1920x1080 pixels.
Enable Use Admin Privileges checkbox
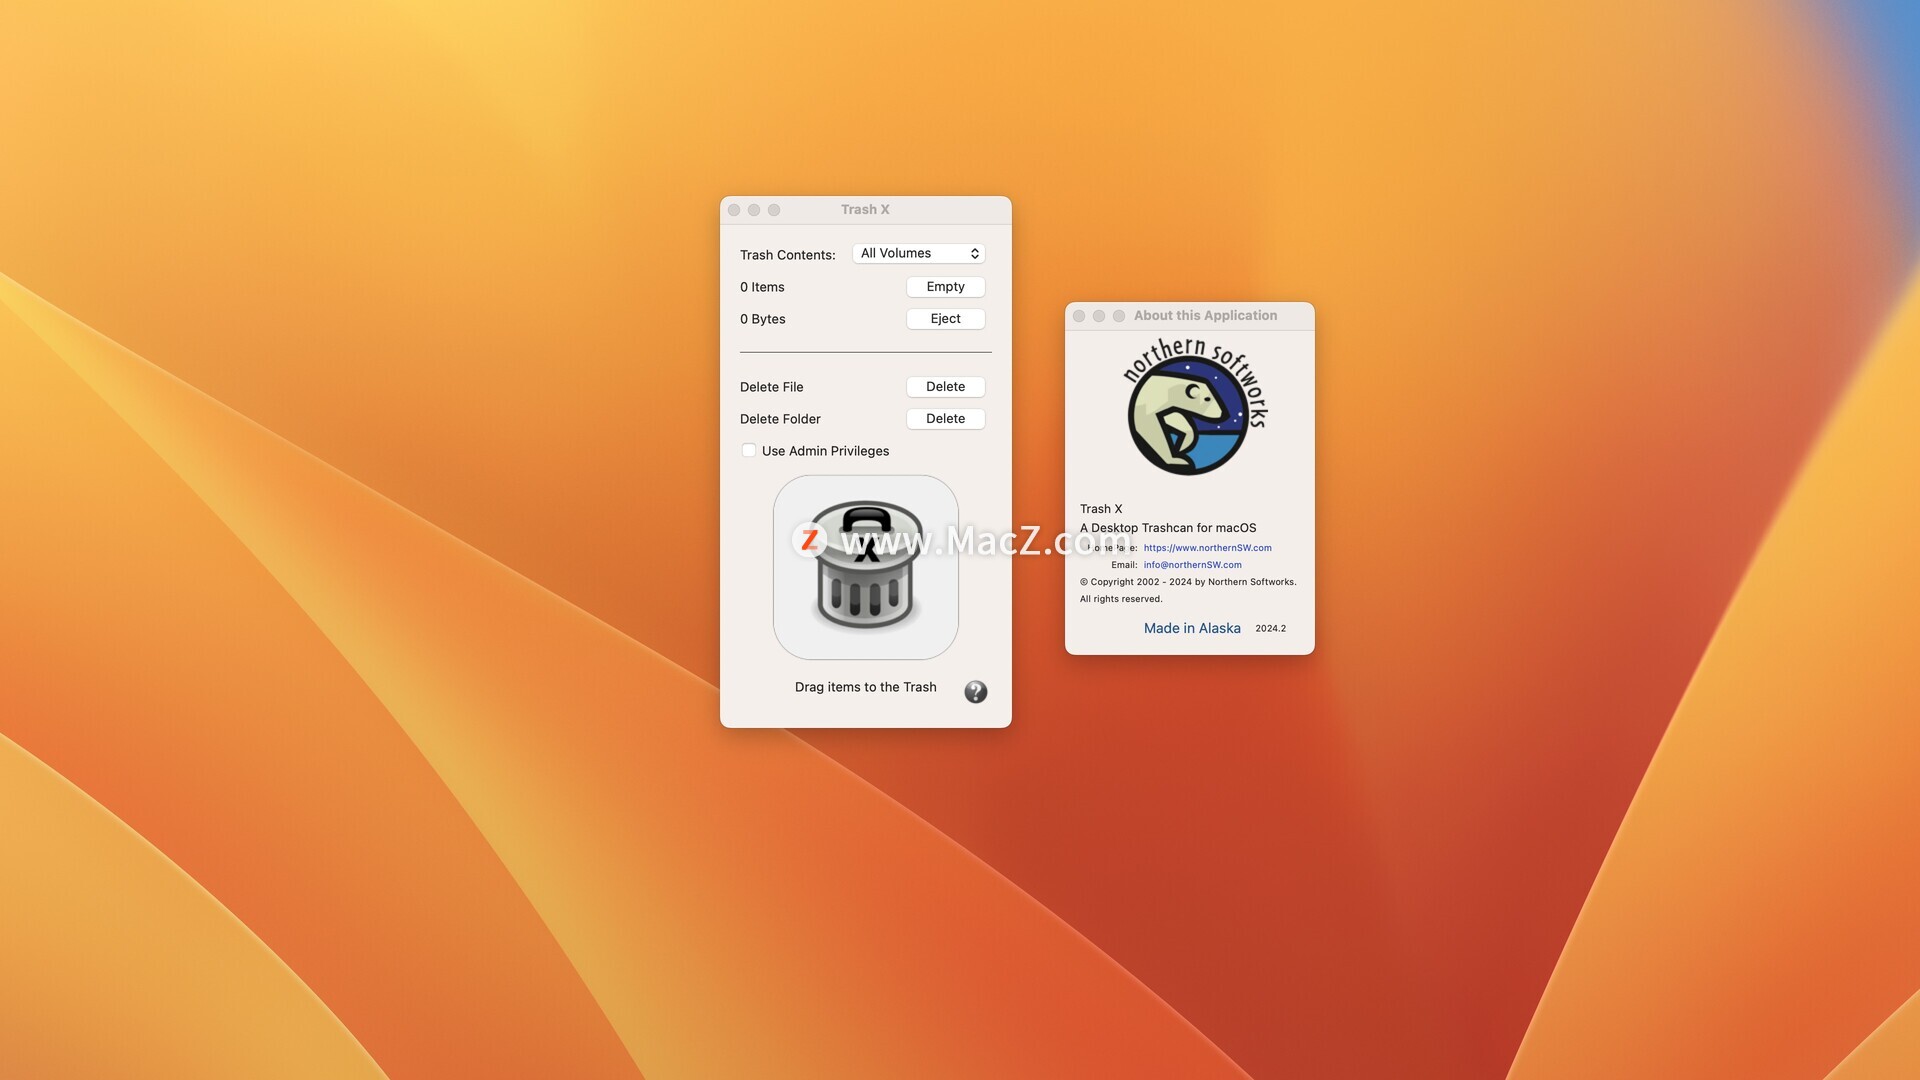pos(749,450)
